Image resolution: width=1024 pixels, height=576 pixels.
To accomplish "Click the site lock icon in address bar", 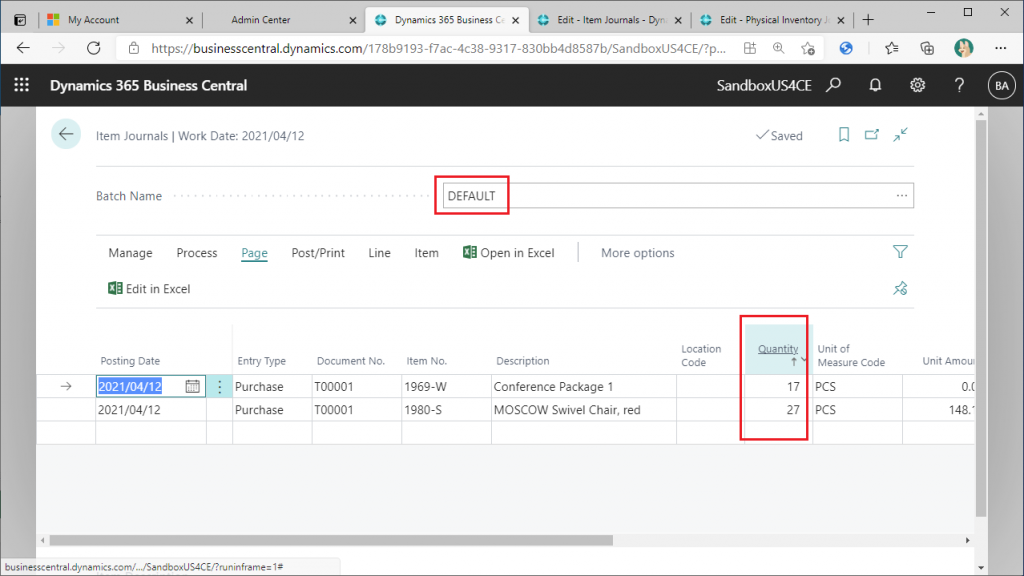I will click(134, 48).
